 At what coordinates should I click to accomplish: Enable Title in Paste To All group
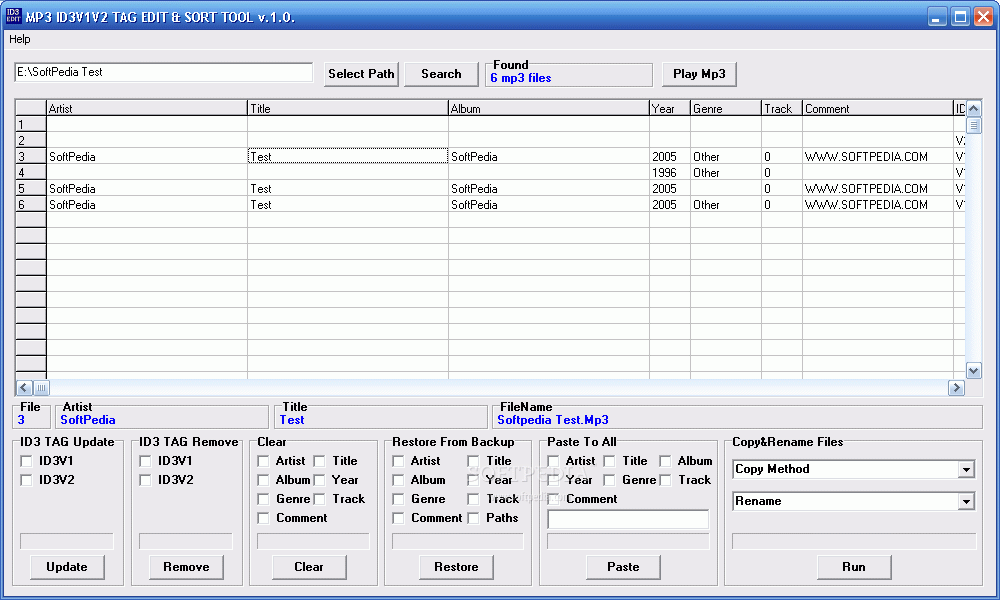[x=609, y=461]
